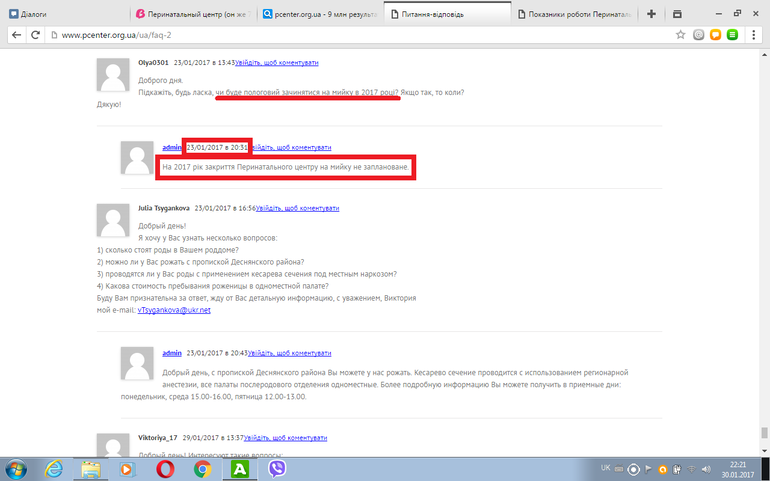770x481 pixels.
Task: Click the browser back arrow
Action: coord(15,35)
